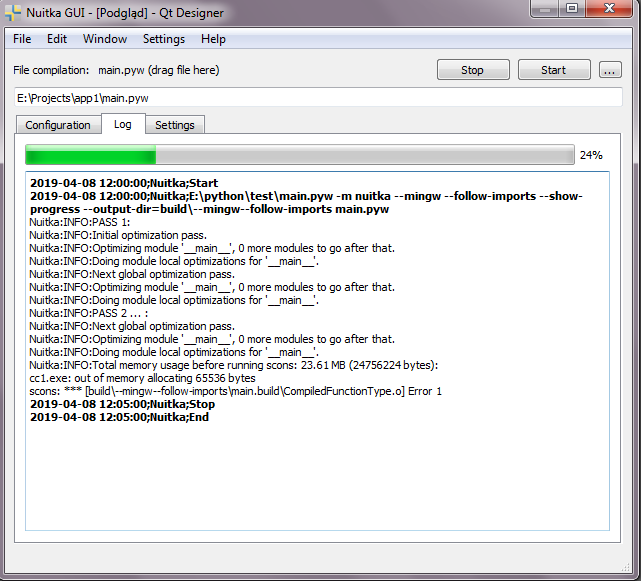Switch to the Settings tab

[175, 125]
